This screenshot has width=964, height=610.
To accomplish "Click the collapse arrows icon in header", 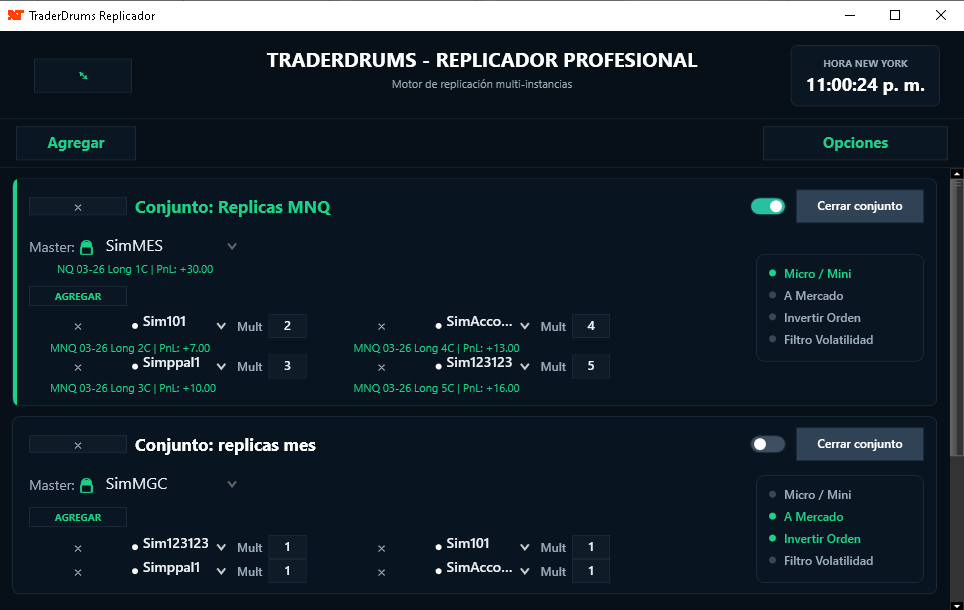I will 83,76.
